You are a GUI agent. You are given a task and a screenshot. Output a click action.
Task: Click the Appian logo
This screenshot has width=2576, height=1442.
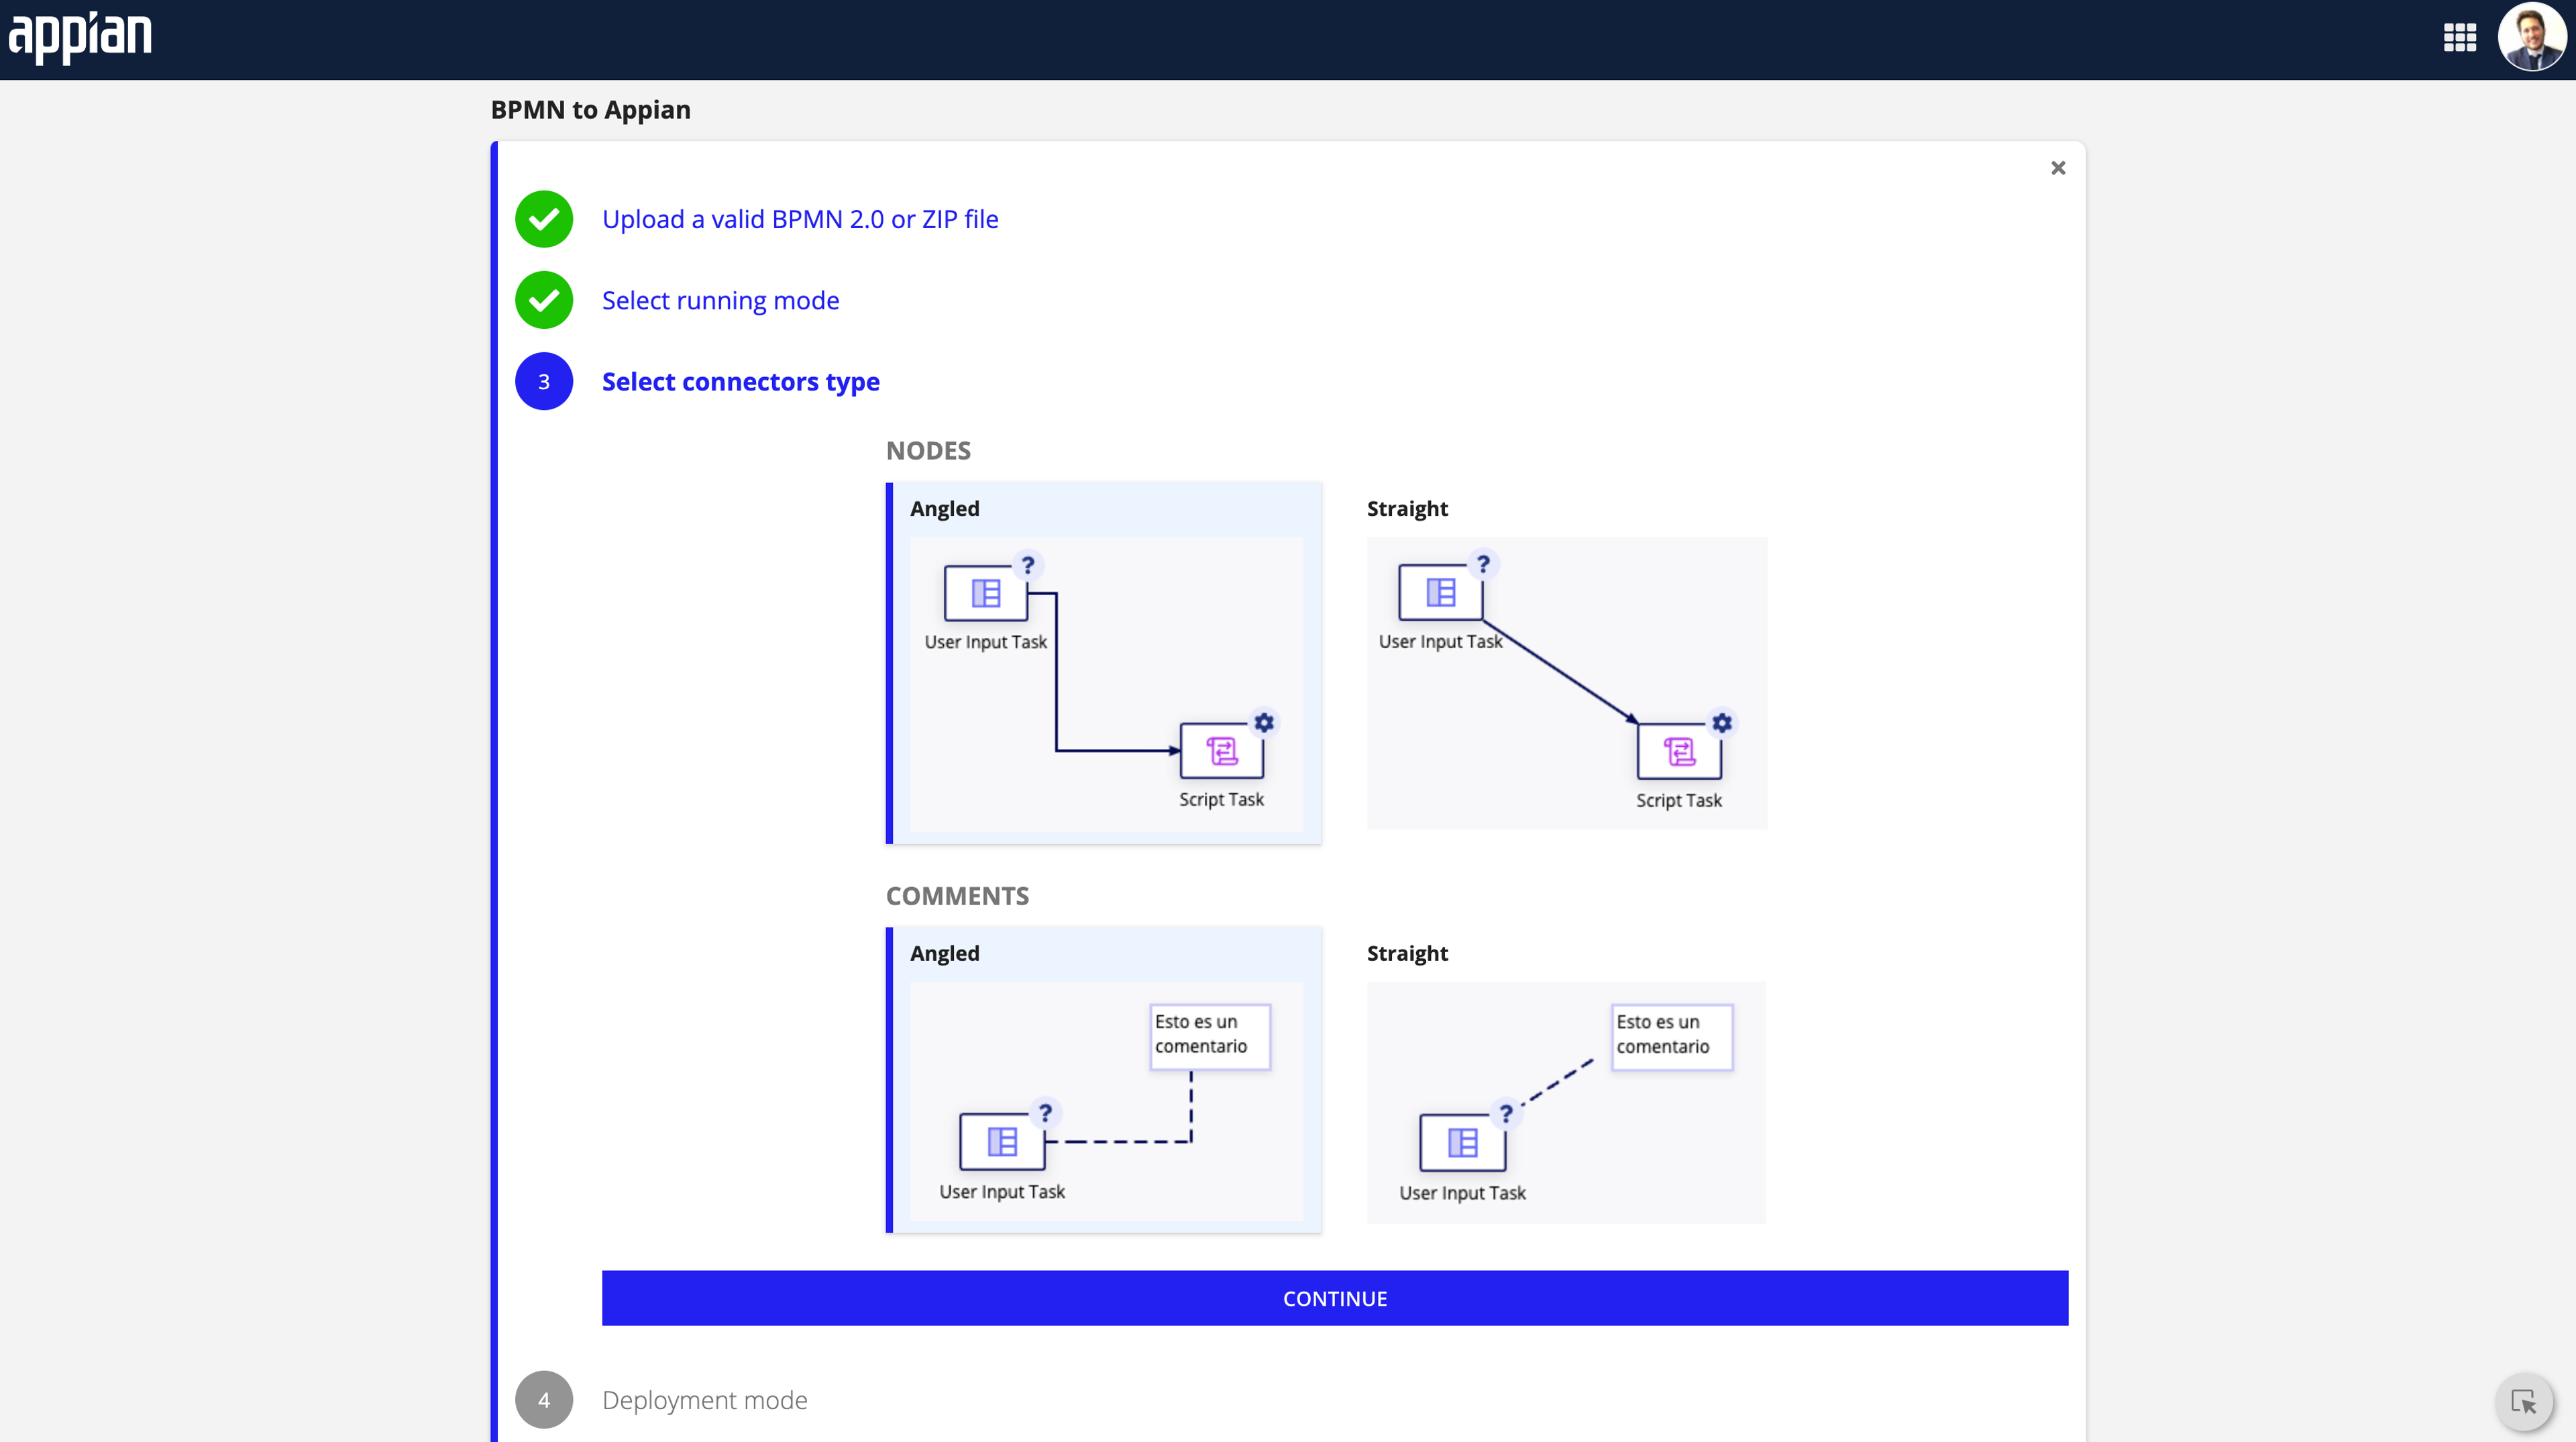click(x=80, y=37)
